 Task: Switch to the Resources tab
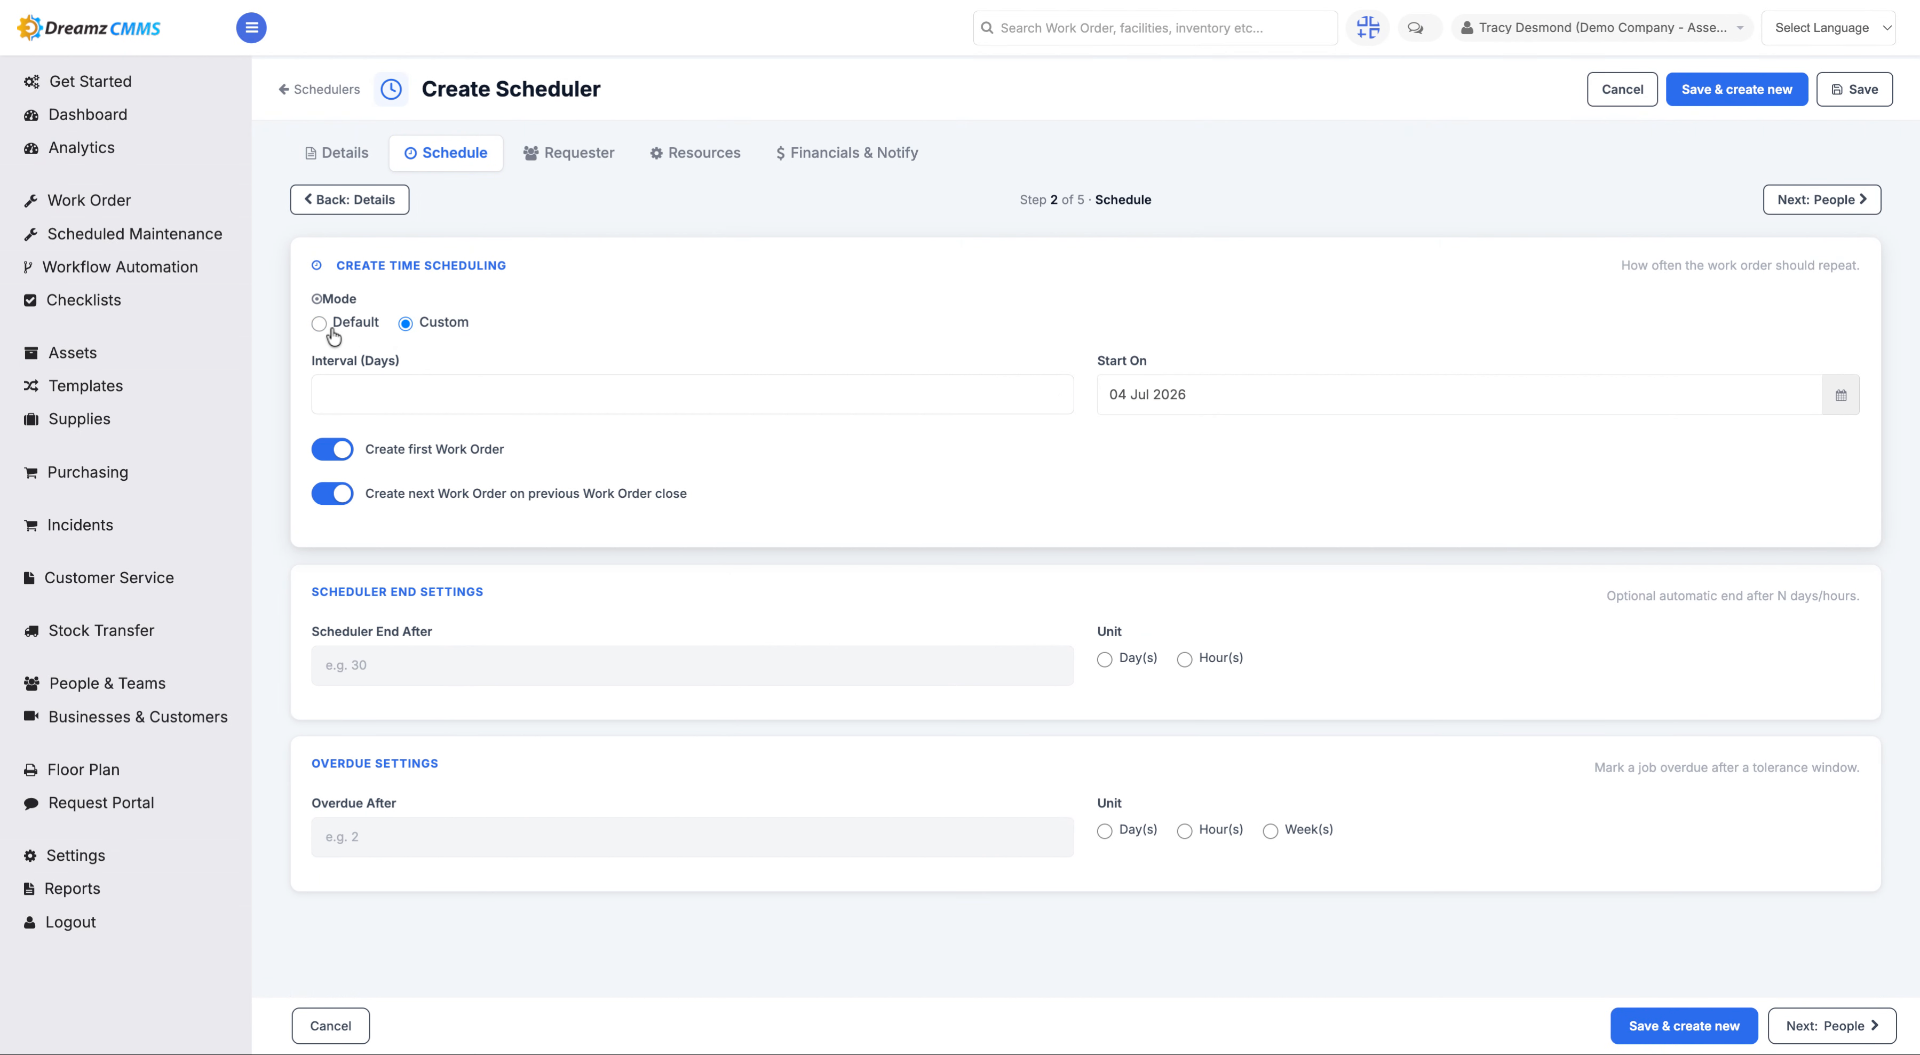pyautogui.click(x=695, y=153)
